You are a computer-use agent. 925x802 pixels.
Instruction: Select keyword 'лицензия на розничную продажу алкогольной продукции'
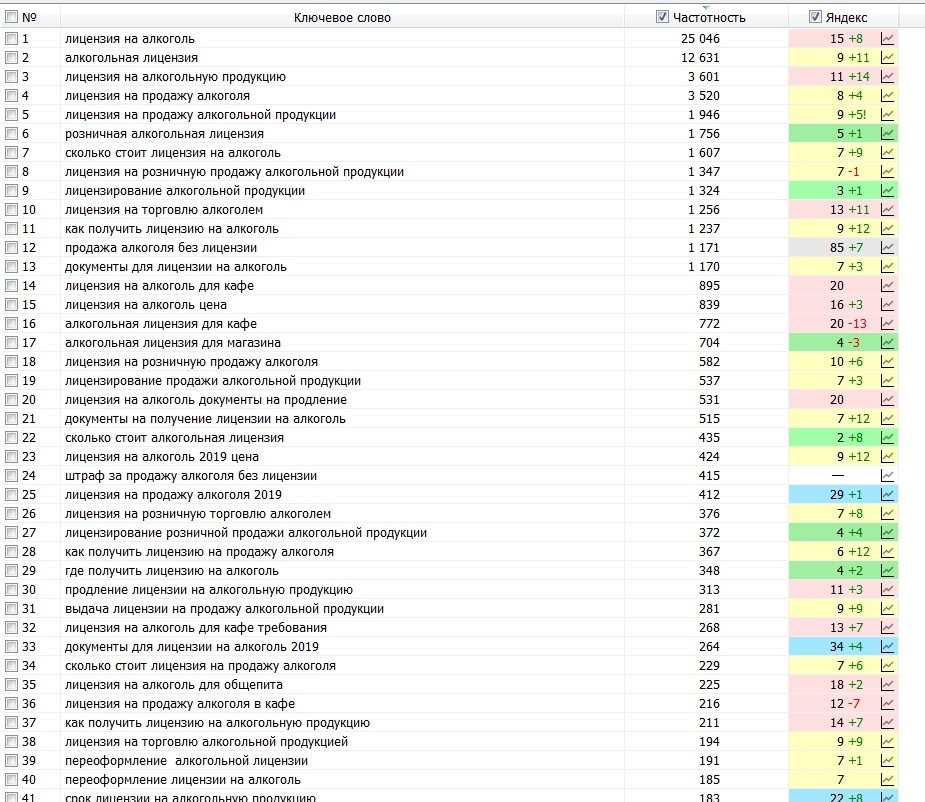click(234, 172)
